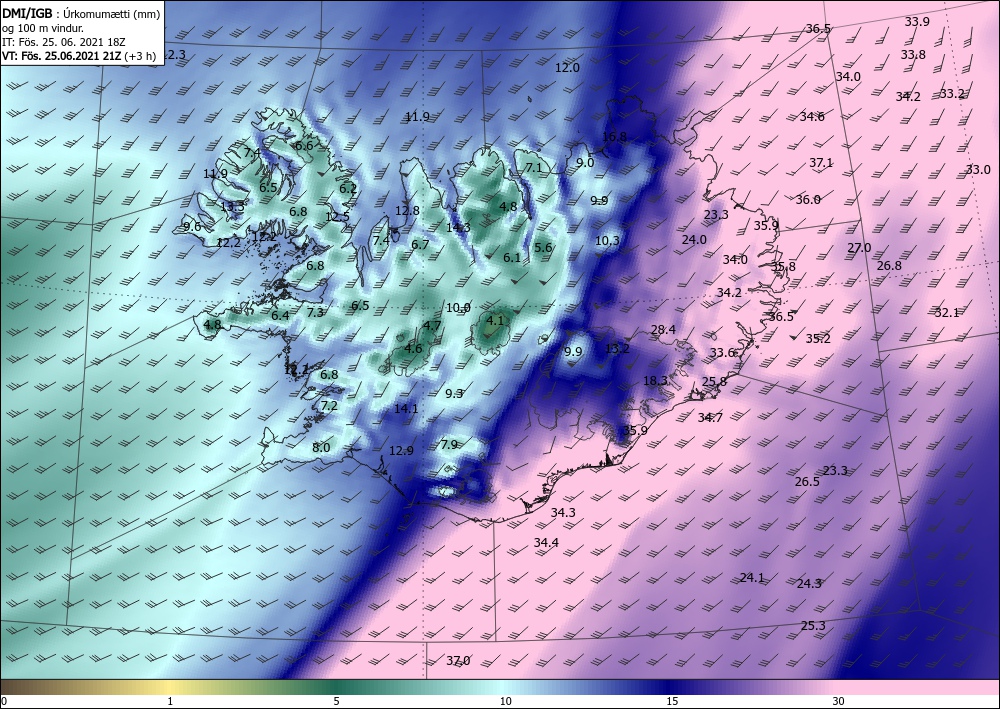Click the 33.9 value on the map
This screenshot has width=1000, height=709.
(x=917, y=22)
